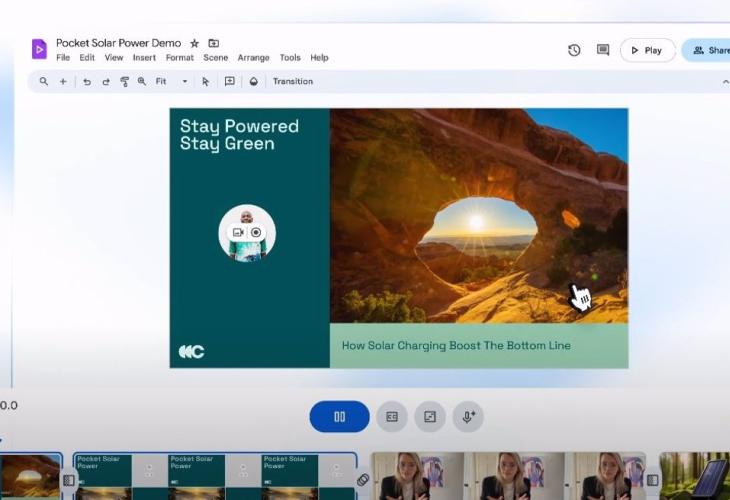Click the undo arrow in the toolbar
The image size is (730, 500).
(87, 82)
